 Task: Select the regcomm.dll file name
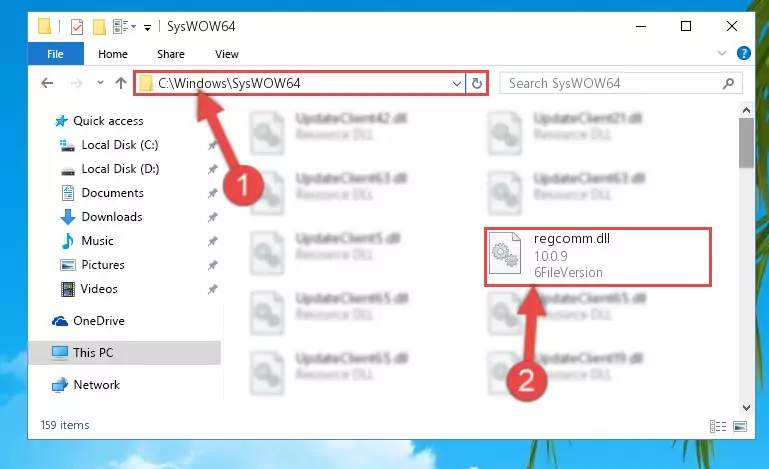pyautogui.click(x=572, y=239)
